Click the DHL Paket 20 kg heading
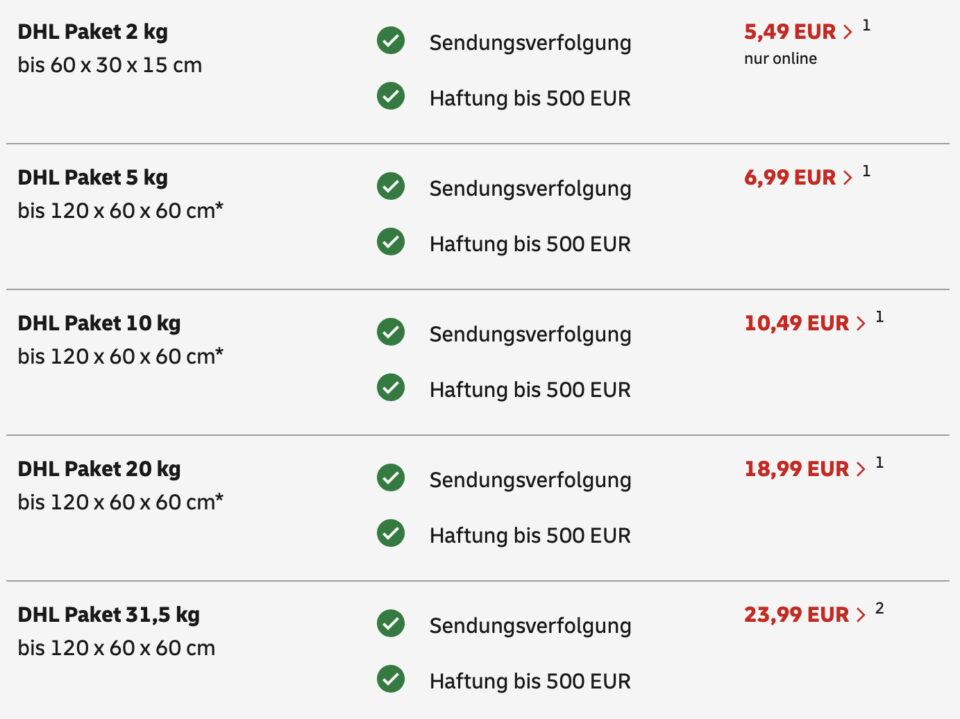The image size is (960, 719). pos(99,470)
